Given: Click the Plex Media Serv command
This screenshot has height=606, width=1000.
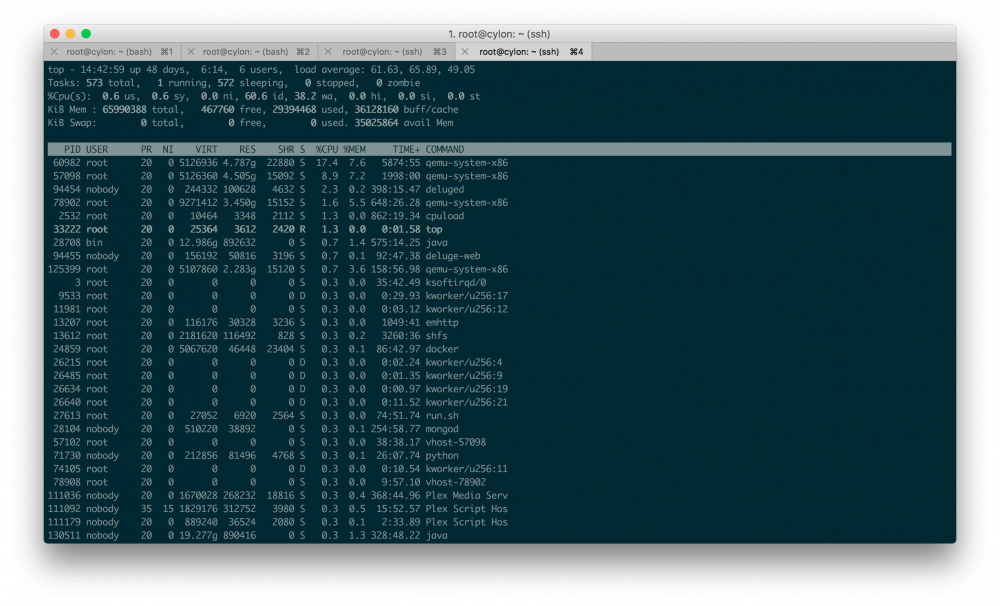Looking at the screenshot, I should pos(466,496).
